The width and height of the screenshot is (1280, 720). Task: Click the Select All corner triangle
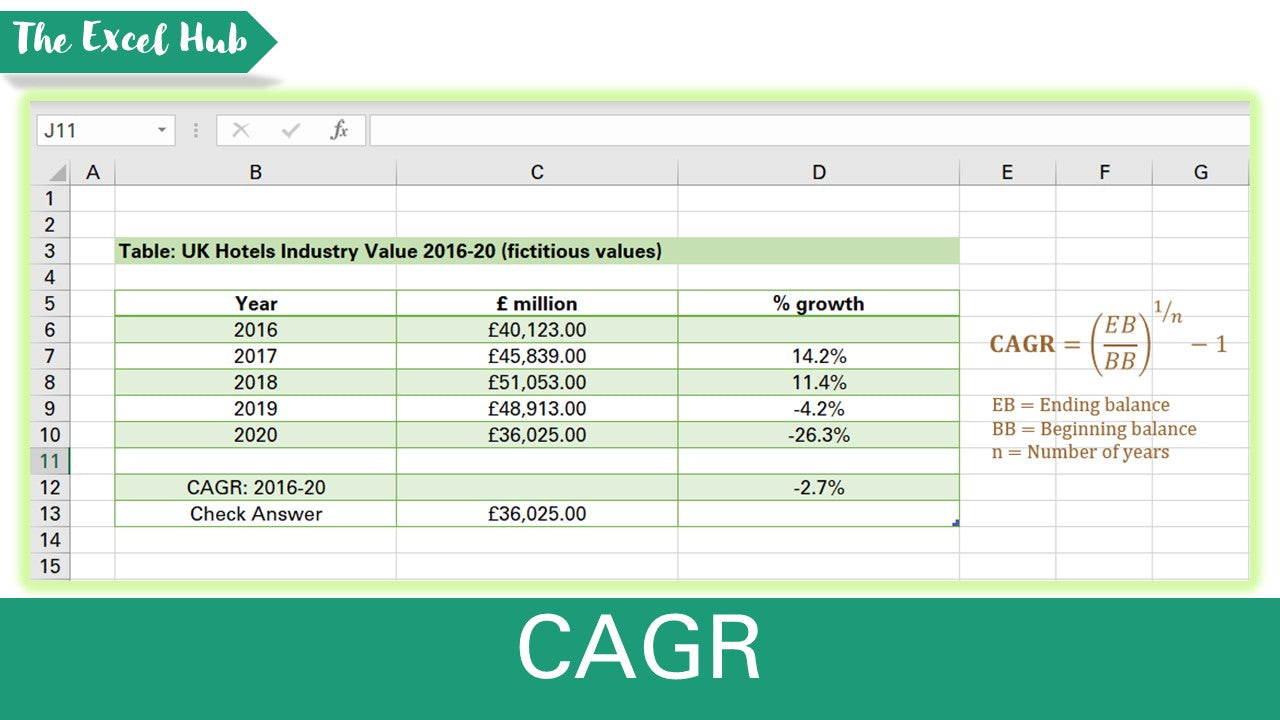(57, 173)
